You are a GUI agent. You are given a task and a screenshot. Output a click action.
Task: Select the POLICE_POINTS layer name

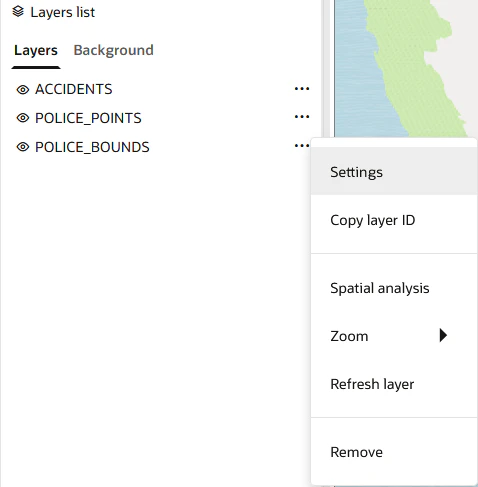[x=88, y=118]
